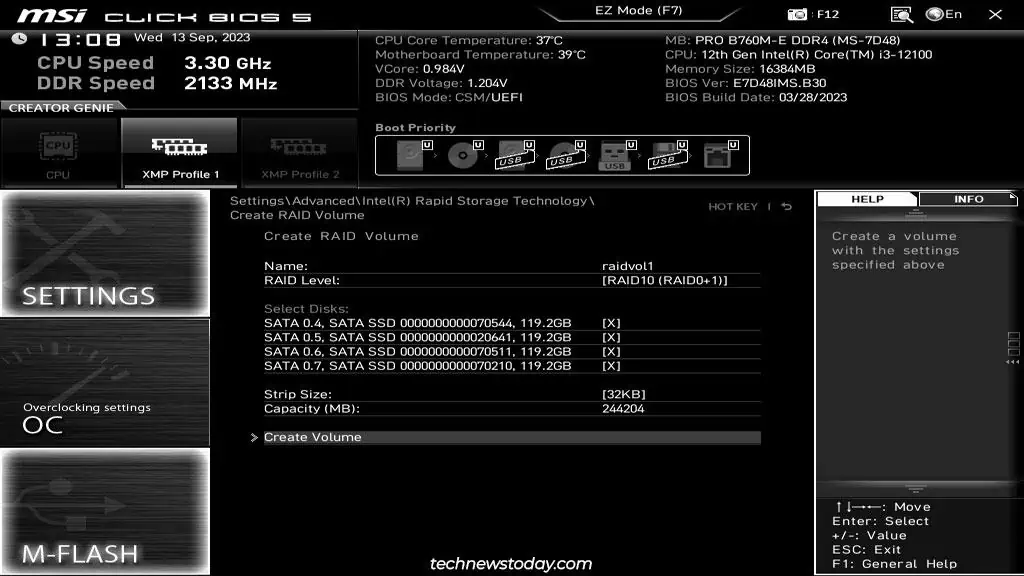Open the BIOS search icon
1024x576 pixels.
coord(901,14)
